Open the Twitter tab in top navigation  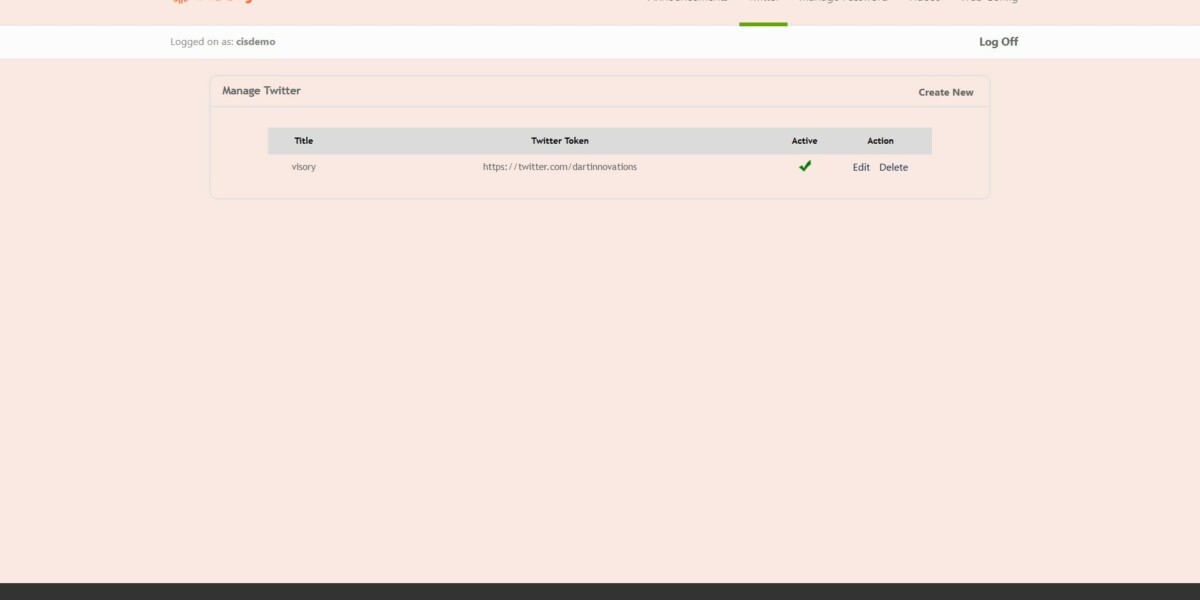click(x=763, y=3)
